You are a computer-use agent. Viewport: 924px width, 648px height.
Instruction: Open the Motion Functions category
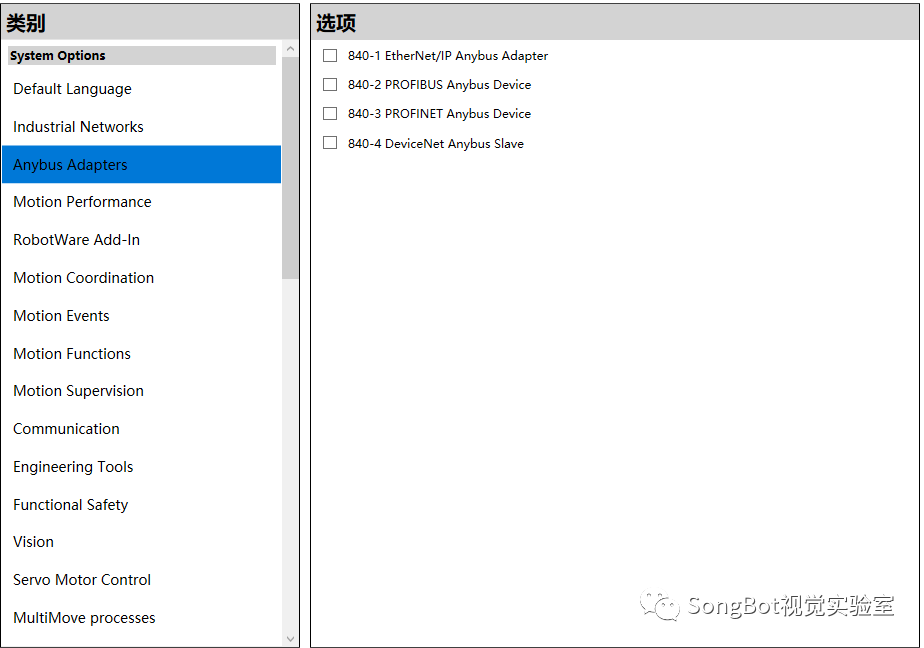pyautogui.click(x=141, y=353)
